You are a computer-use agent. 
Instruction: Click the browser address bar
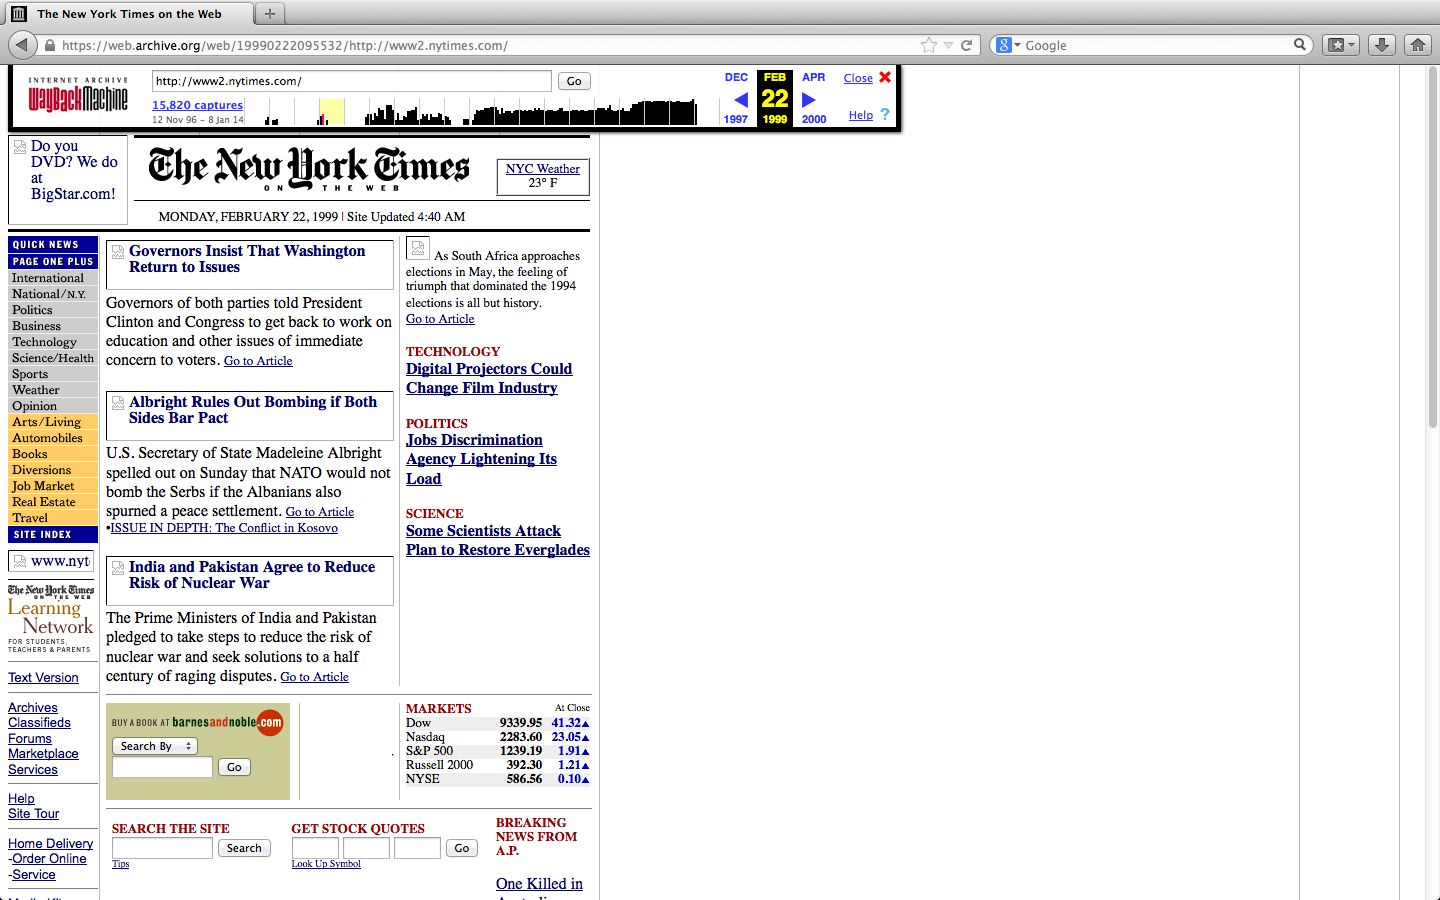click(x=490, y=45)
